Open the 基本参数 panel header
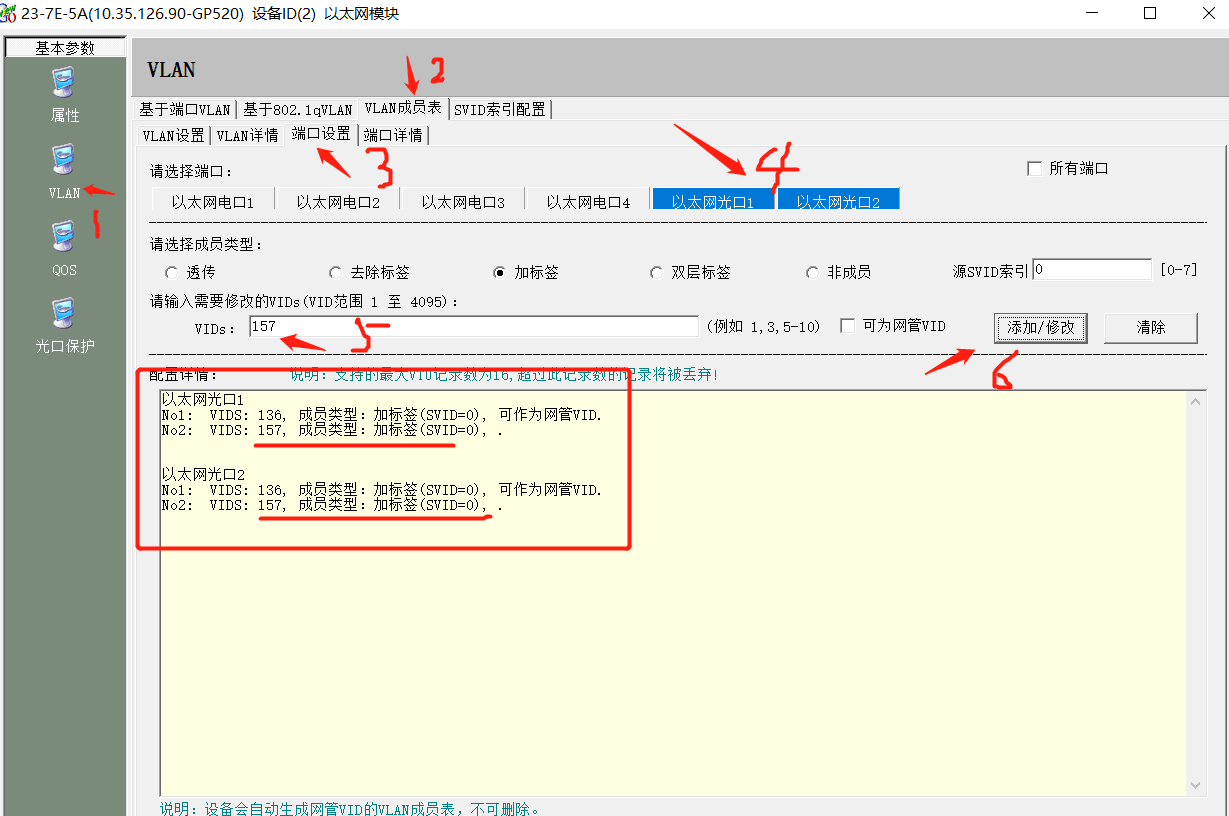Viewport: 1229px width, 816px height. click(65, 48)
